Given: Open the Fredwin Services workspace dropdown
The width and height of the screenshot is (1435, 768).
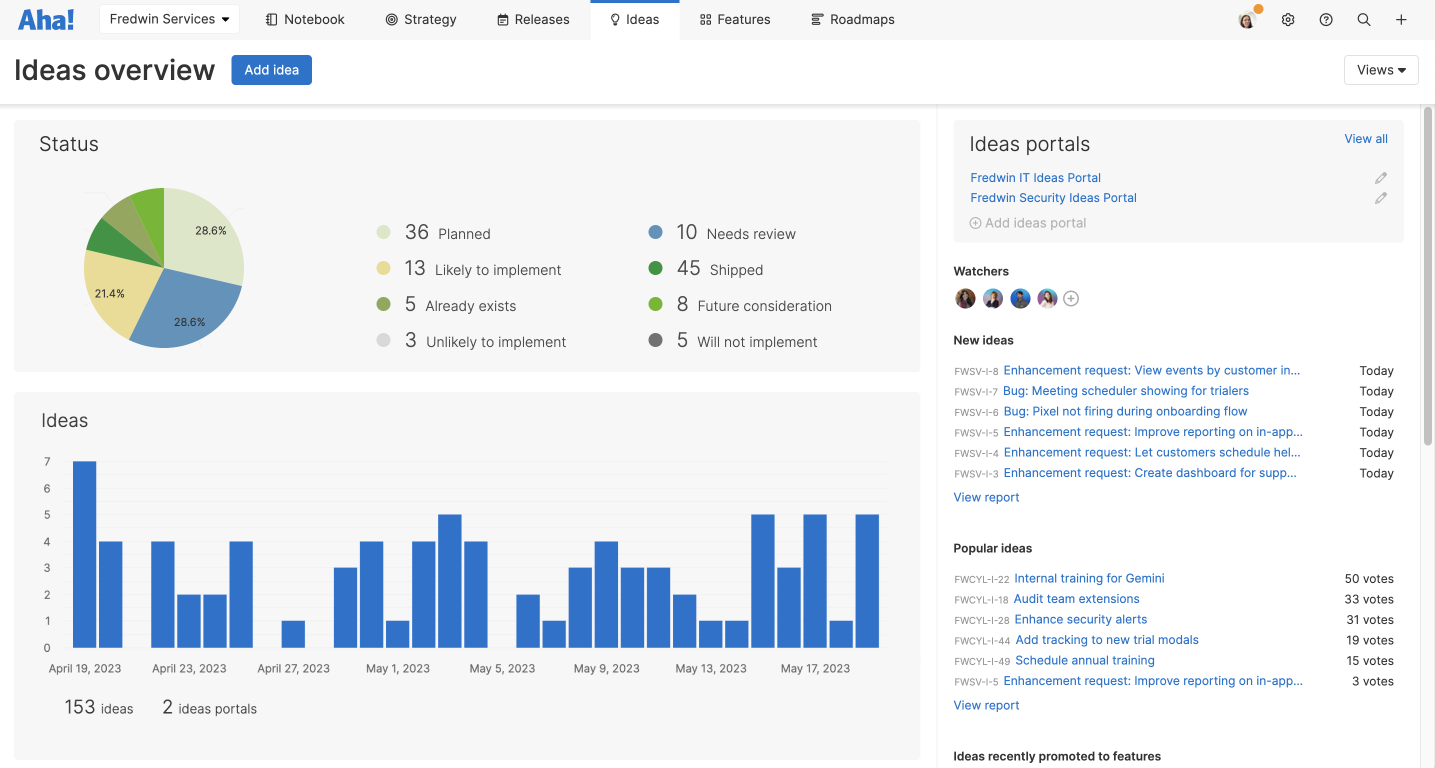Looking at the screenshot, I should click(x=168, y=18).
